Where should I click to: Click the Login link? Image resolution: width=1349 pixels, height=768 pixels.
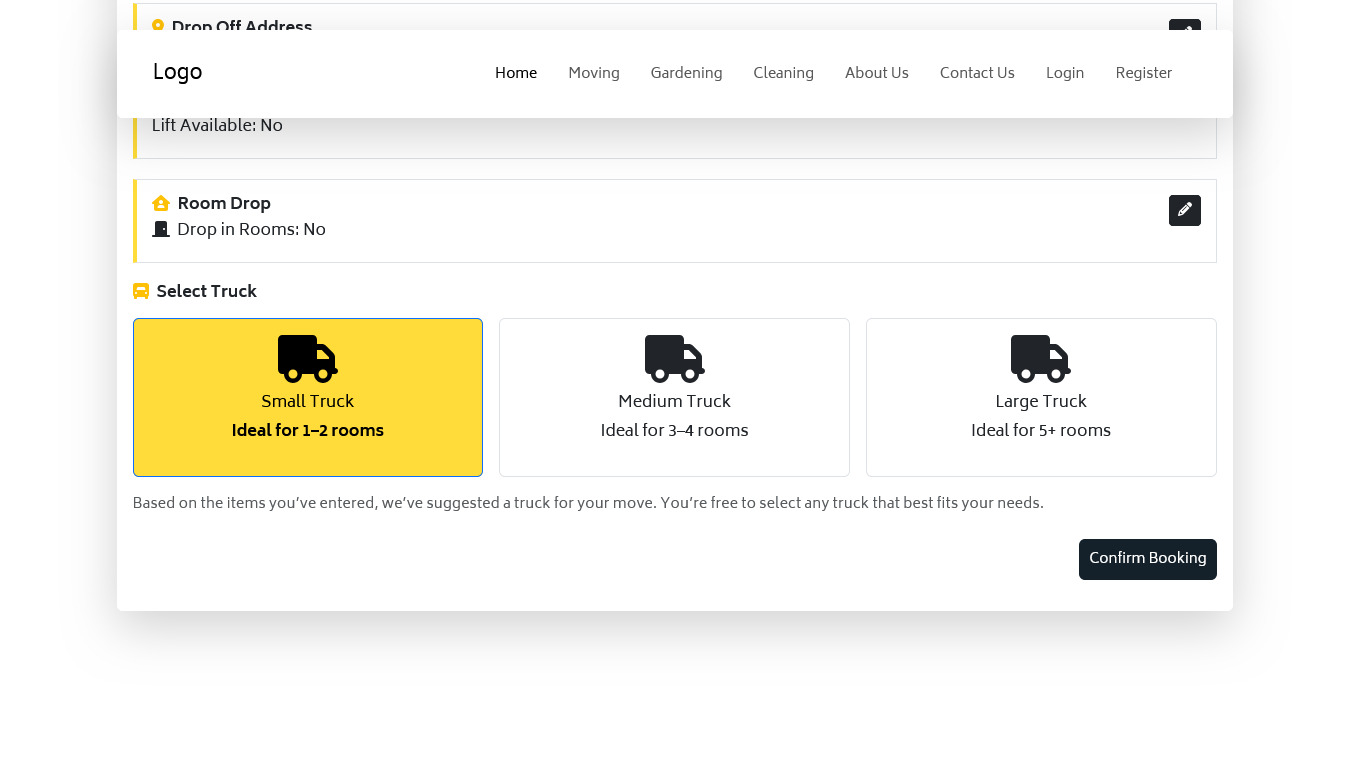click(x=1065, y=73)
